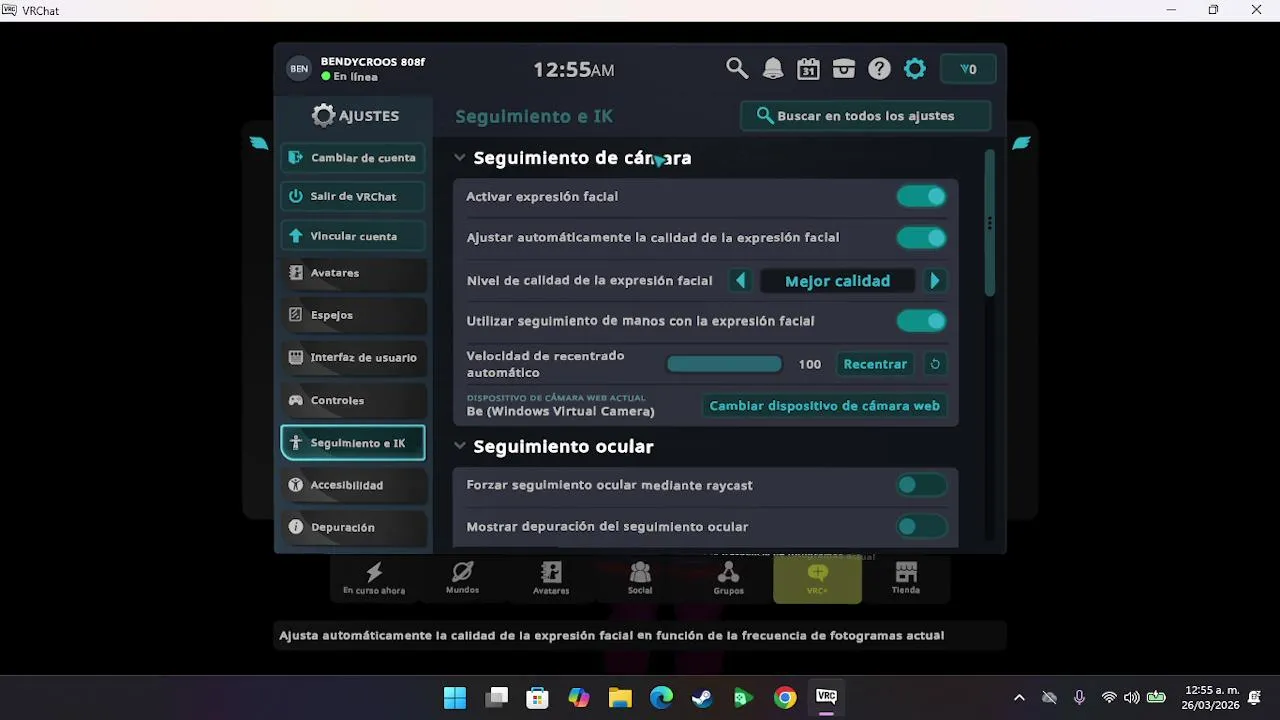Click the Mejor calidad value
Screen dimensions: 1280x720
[837, 281]
